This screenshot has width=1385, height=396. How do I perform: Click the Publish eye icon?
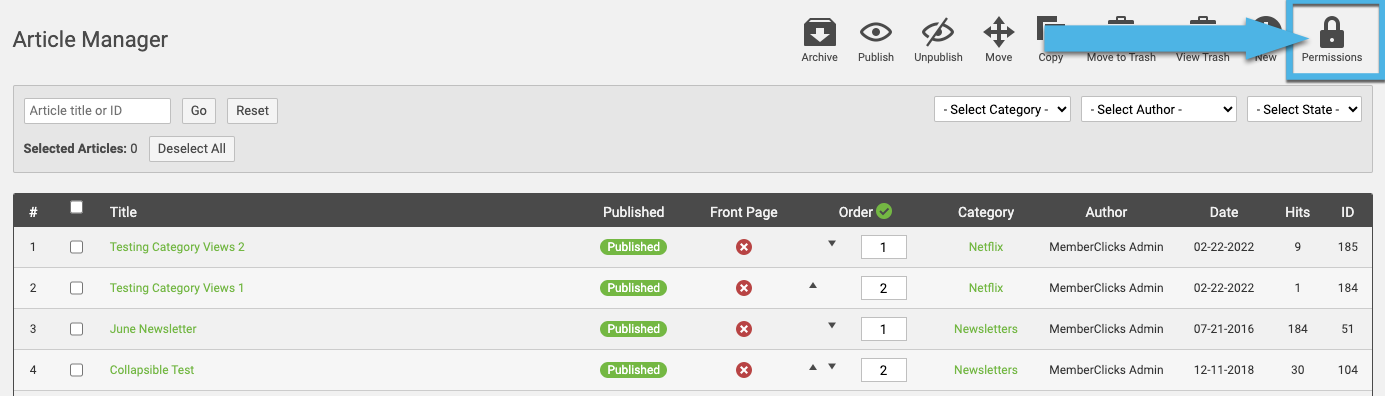876,32
